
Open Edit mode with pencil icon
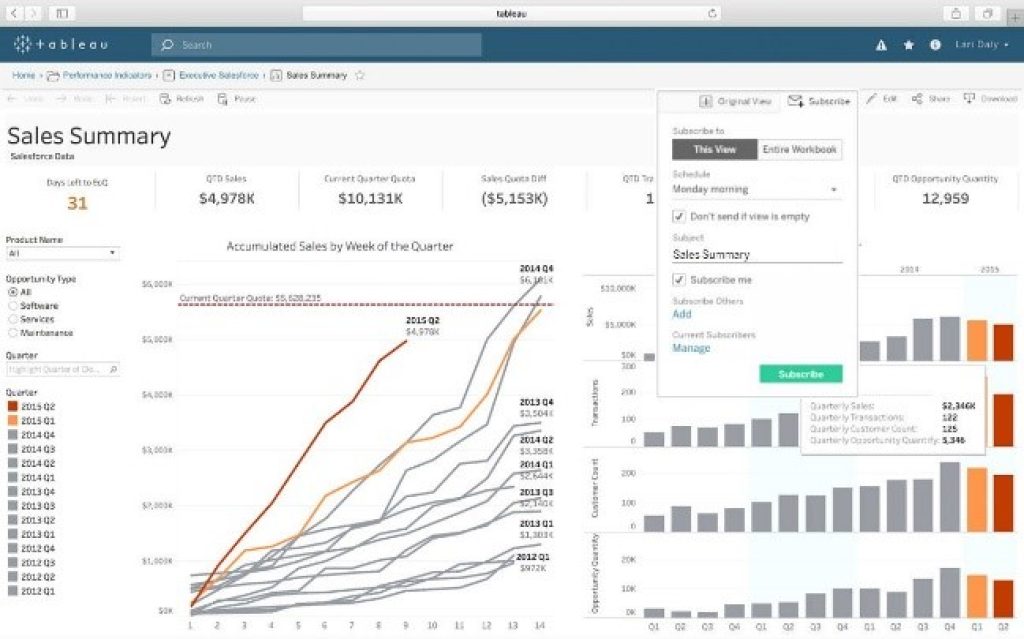(881, 99)
